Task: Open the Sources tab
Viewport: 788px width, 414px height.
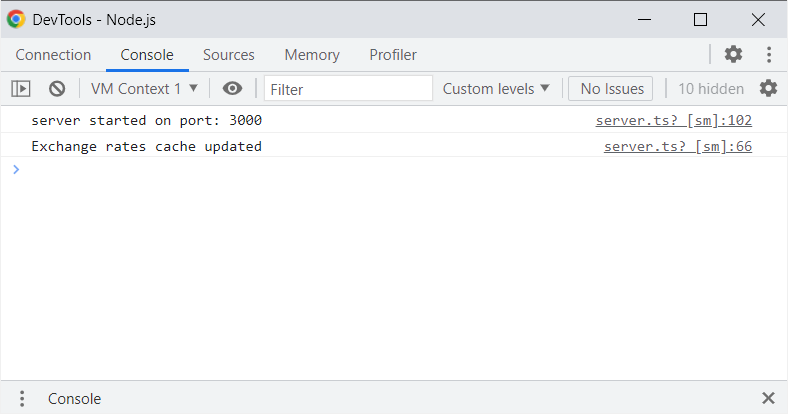Action: (x=229, y=55)
